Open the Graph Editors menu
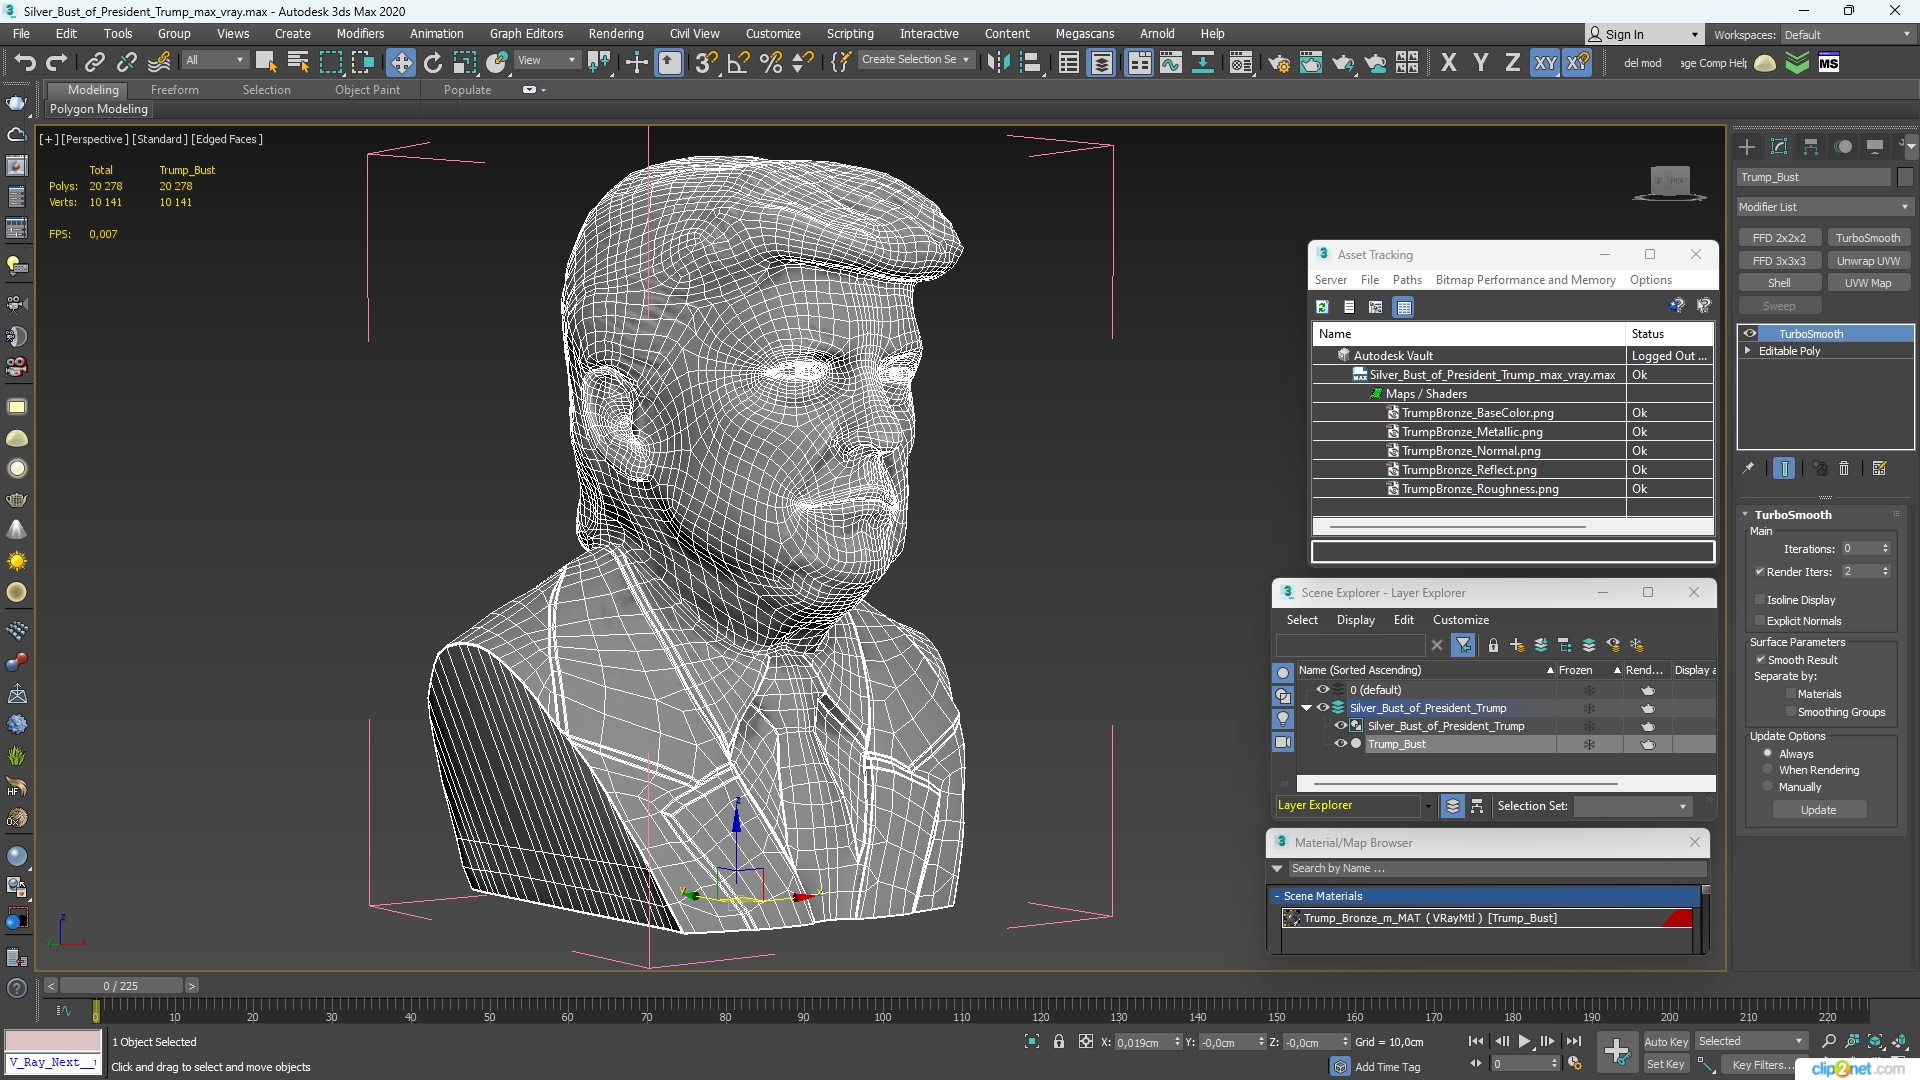This screenshot has width=1920, height=1080. (x=527, y=34)
